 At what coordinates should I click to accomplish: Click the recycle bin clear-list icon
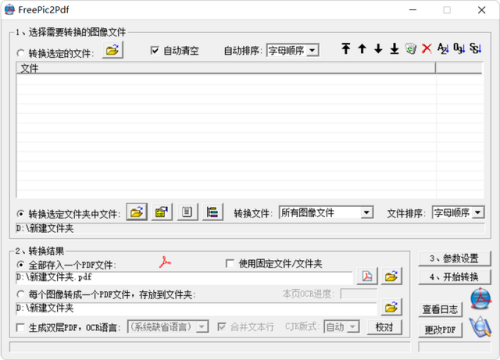[x=411, y=49]
